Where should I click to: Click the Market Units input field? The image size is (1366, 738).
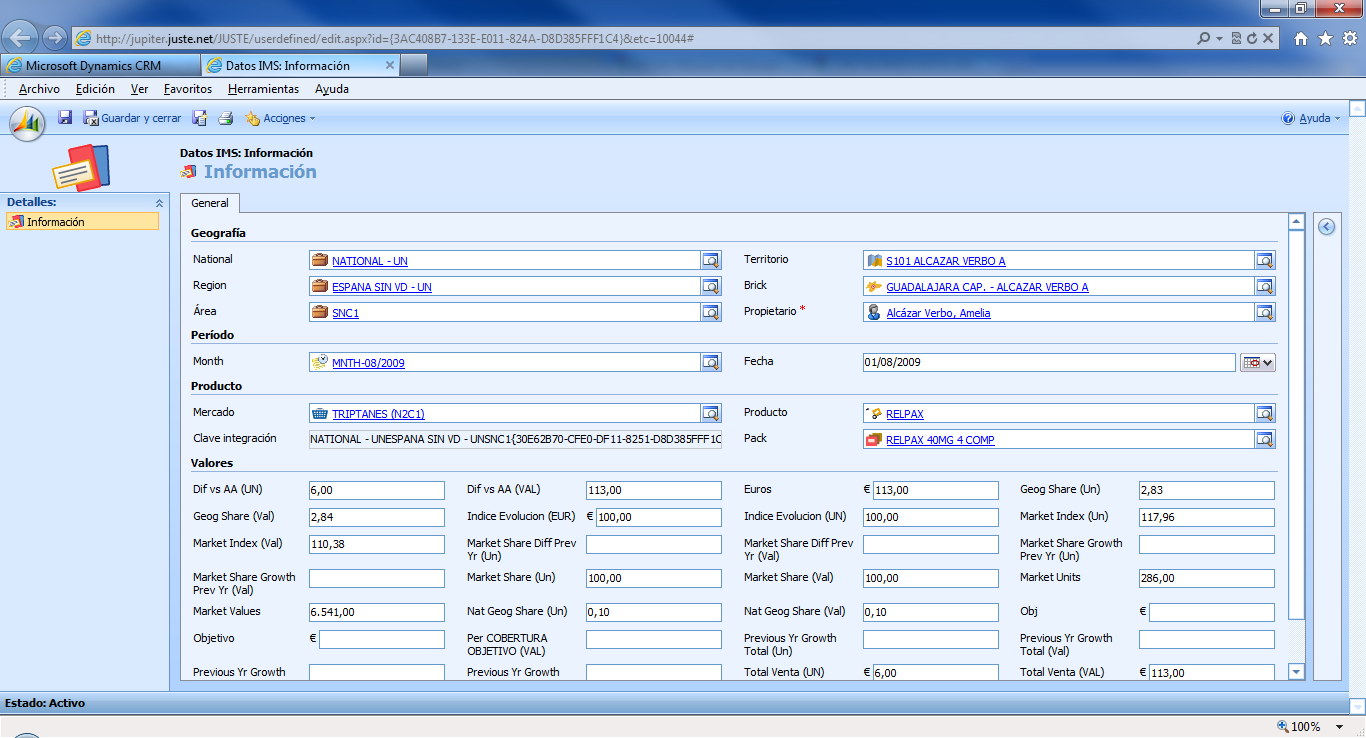click(1207, 578)
